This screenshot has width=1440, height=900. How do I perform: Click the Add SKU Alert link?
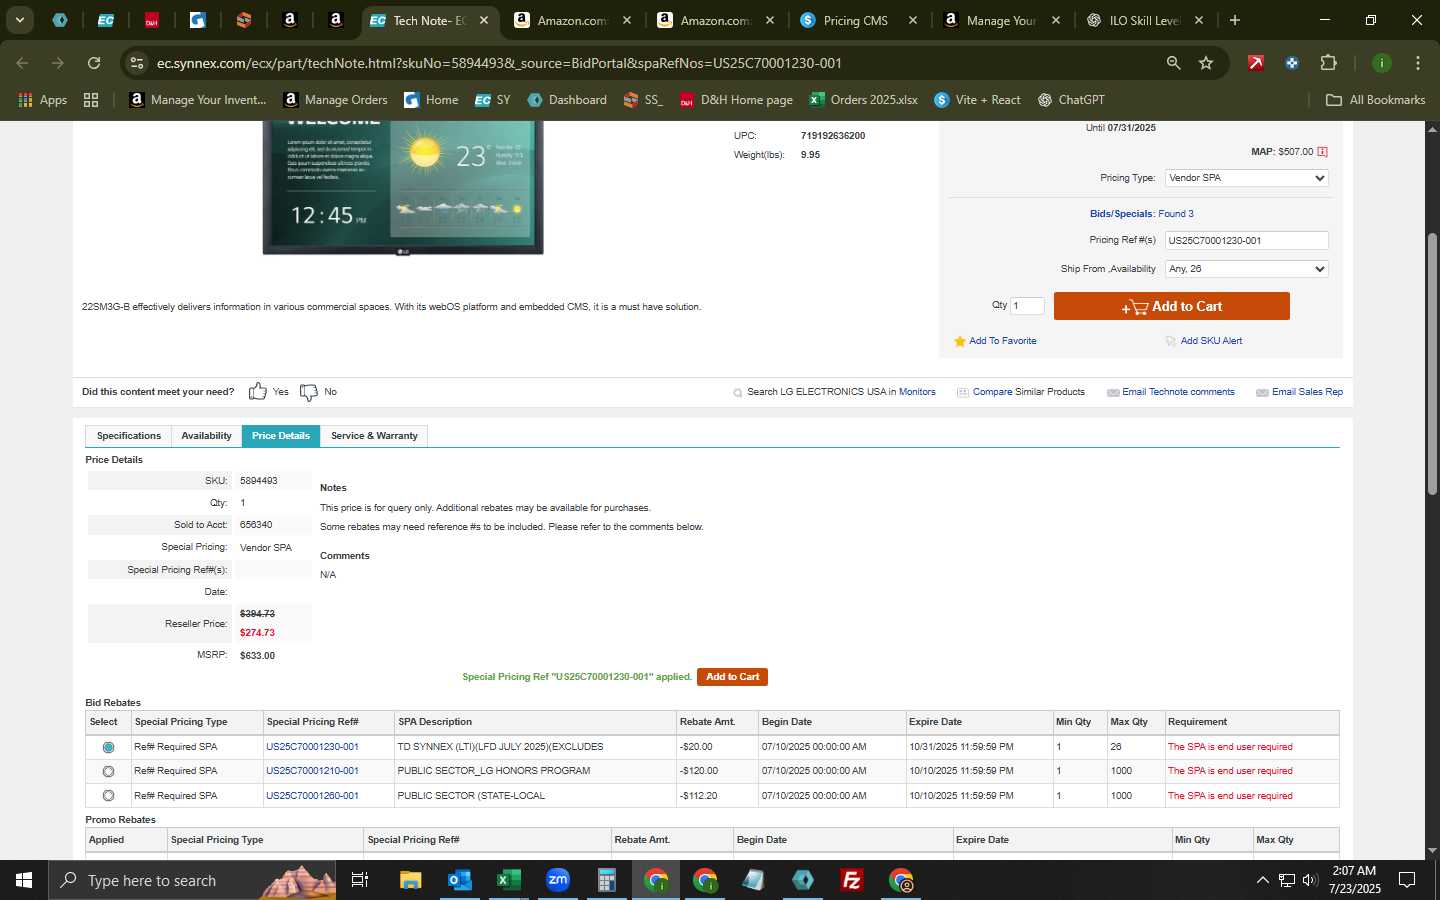pyautogui.click(x=1211, y=341)
